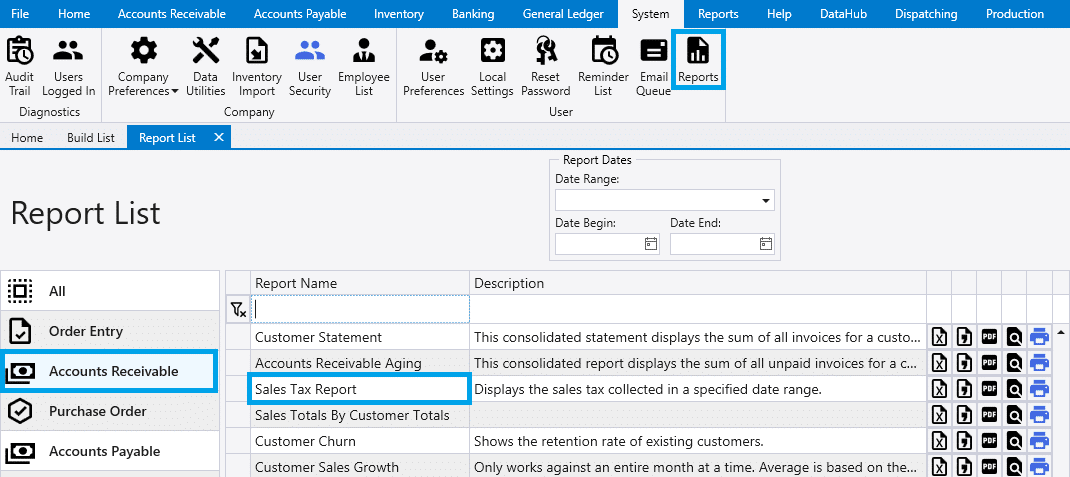Open the Employee List
This screenshot has width=1070, height=477.
tap(364, 66)
